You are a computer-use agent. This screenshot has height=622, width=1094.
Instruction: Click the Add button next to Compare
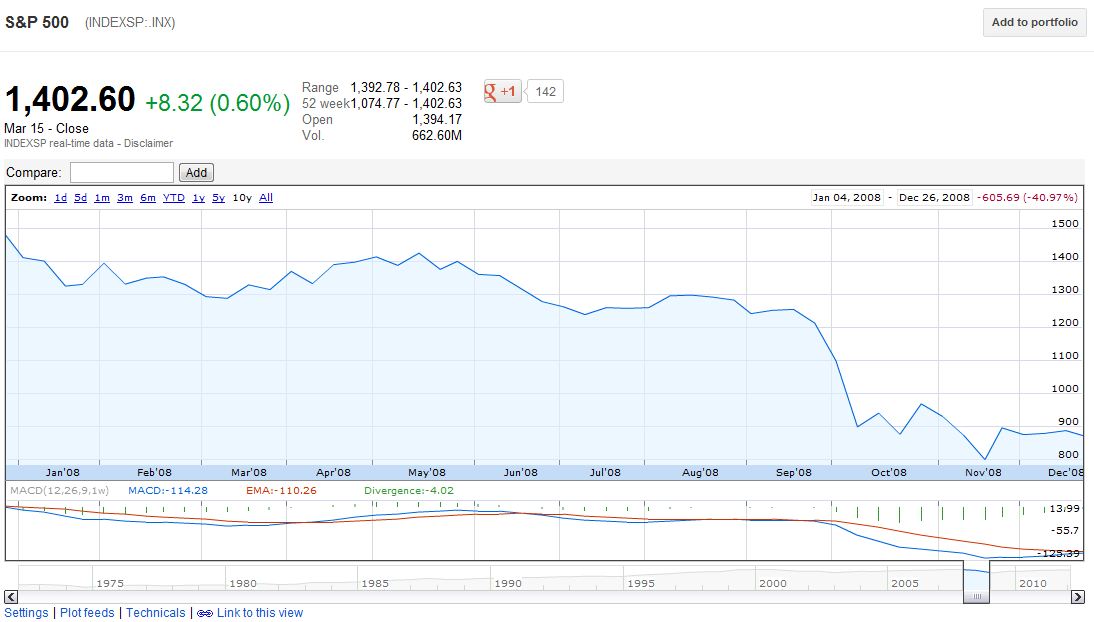pyautogui.click(x=196, y=172)
